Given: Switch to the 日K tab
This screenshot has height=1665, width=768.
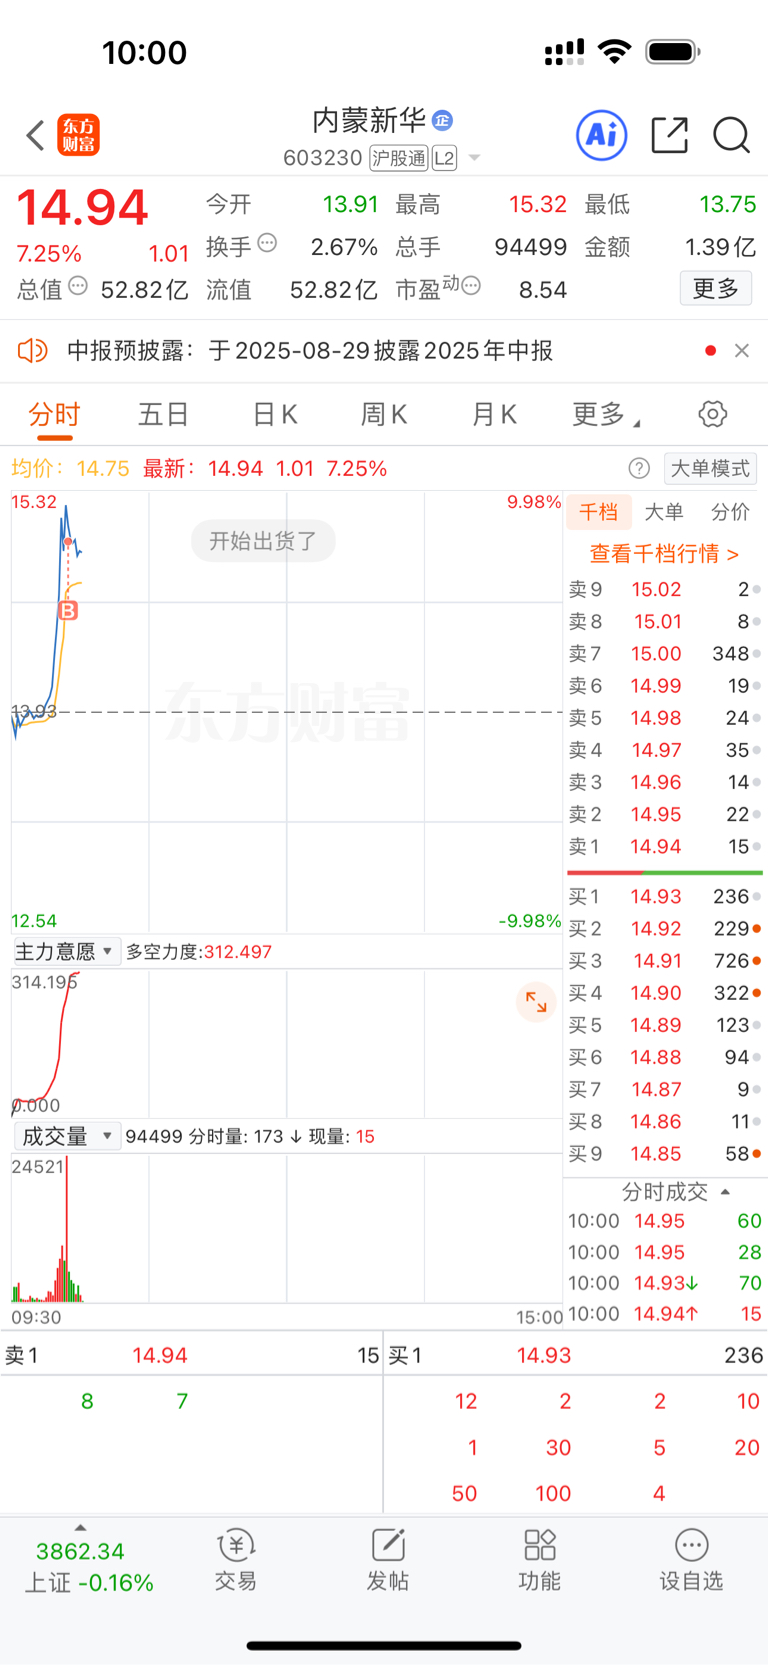Looking at the screenshot, I should pyautogui.click(x=275, y=414).
